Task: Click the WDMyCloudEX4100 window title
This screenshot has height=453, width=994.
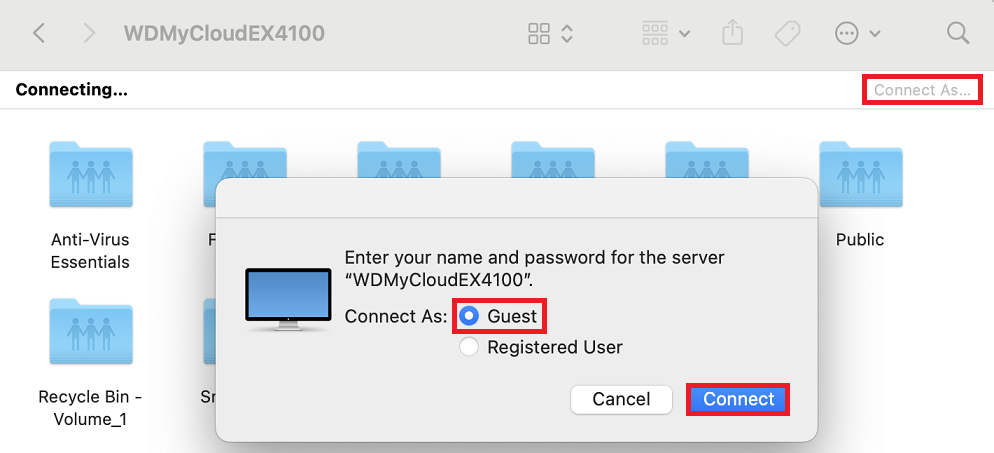Action: coord(224,34)
